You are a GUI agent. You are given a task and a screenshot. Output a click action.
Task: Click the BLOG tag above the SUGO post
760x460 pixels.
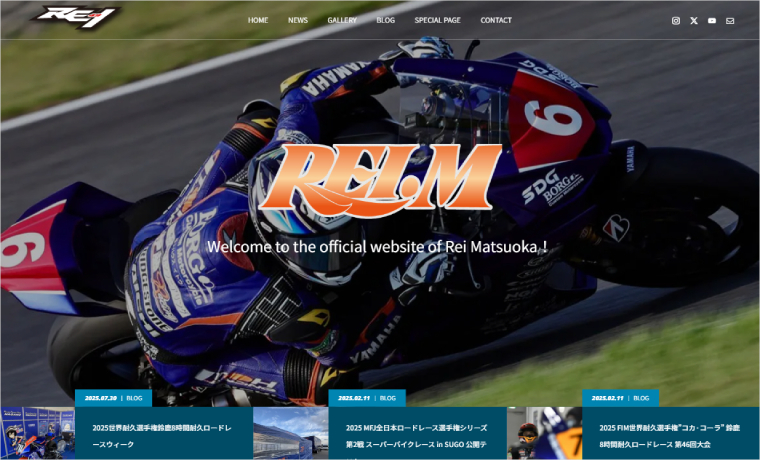(388, 398)
